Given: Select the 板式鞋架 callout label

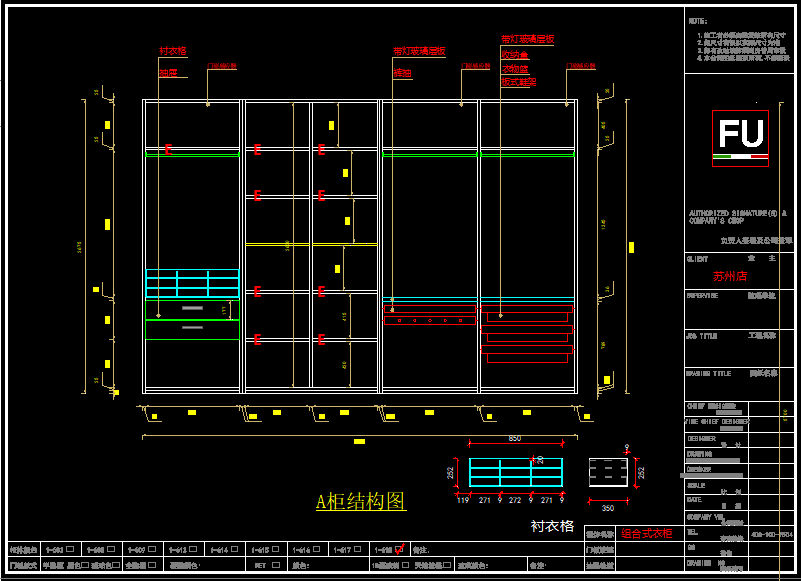Looking at the screenshot, I should tap(518, 82).
